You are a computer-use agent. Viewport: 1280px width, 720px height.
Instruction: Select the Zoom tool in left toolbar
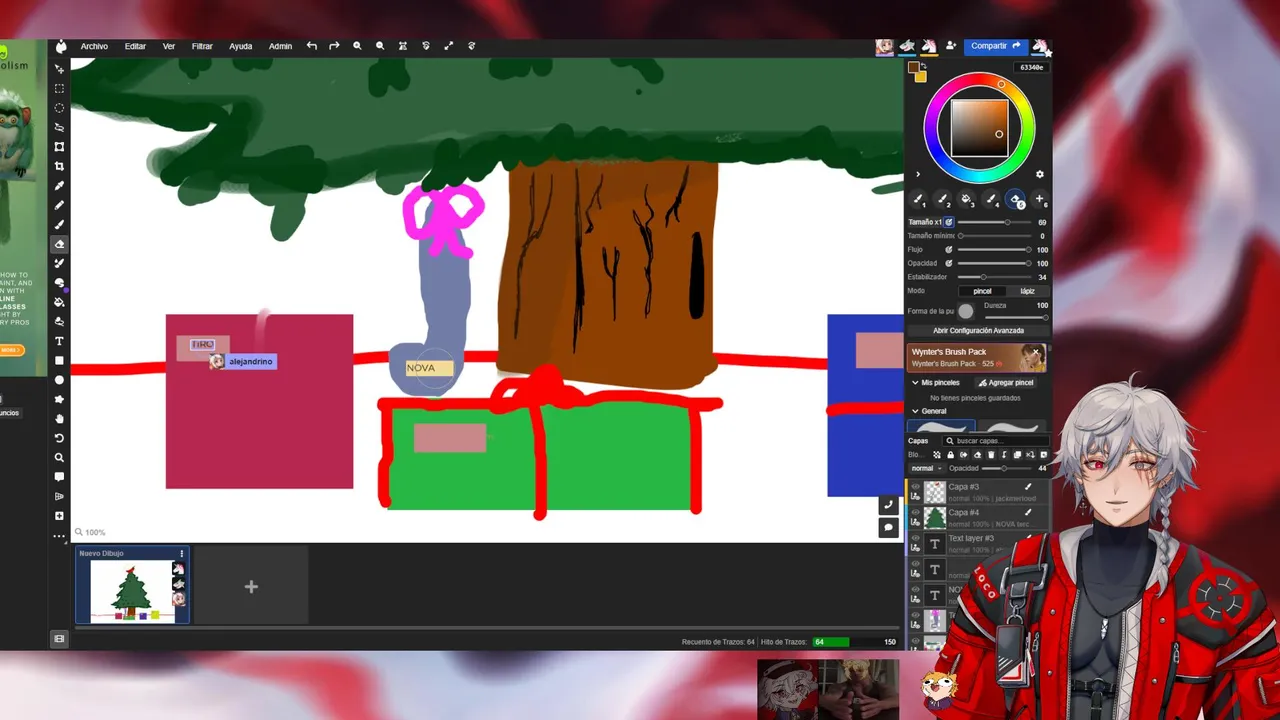pos(59,457)
